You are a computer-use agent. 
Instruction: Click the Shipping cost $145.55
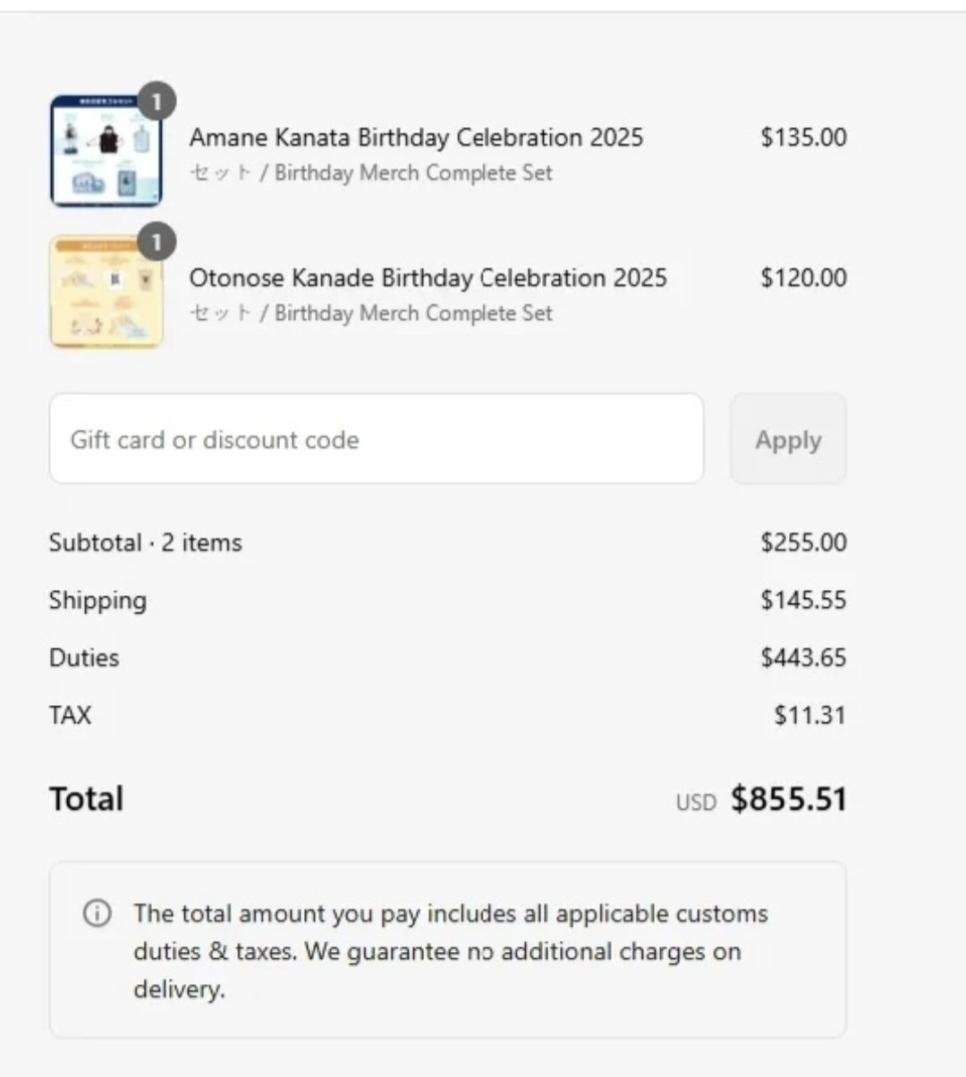pos(803,600)
